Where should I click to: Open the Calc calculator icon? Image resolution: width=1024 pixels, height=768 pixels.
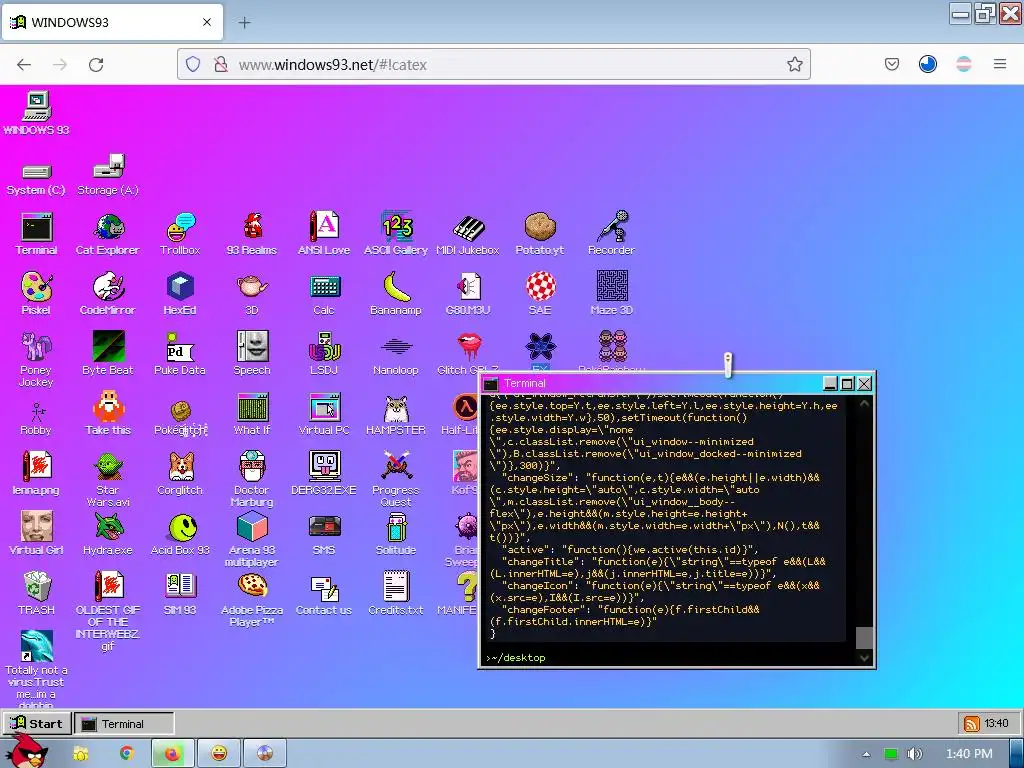[x=324, y=294]
